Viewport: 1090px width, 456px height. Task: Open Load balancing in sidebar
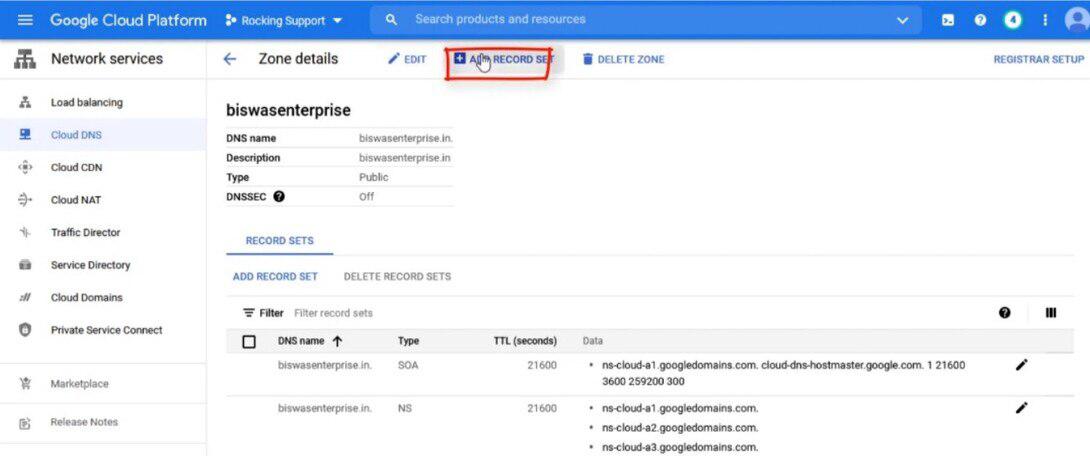[x=86, y=103]
